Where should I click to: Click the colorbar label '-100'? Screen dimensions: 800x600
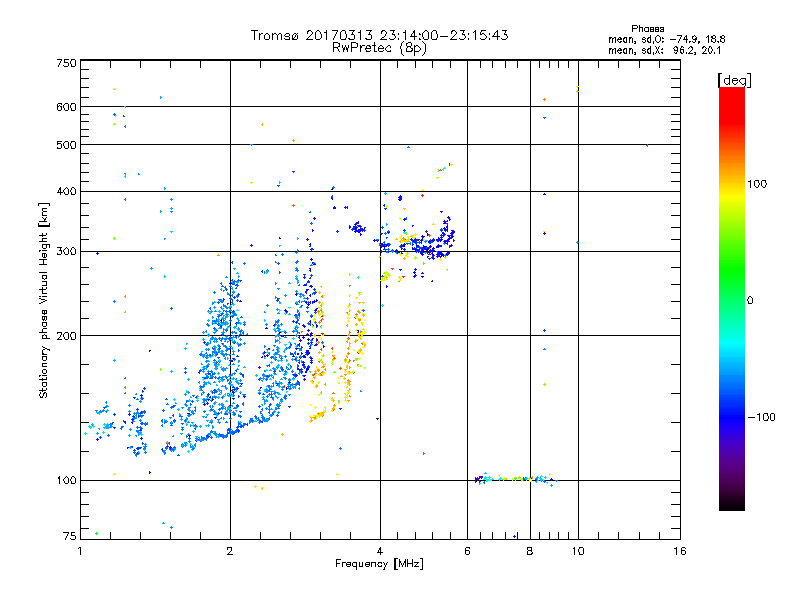coord(761,417)
